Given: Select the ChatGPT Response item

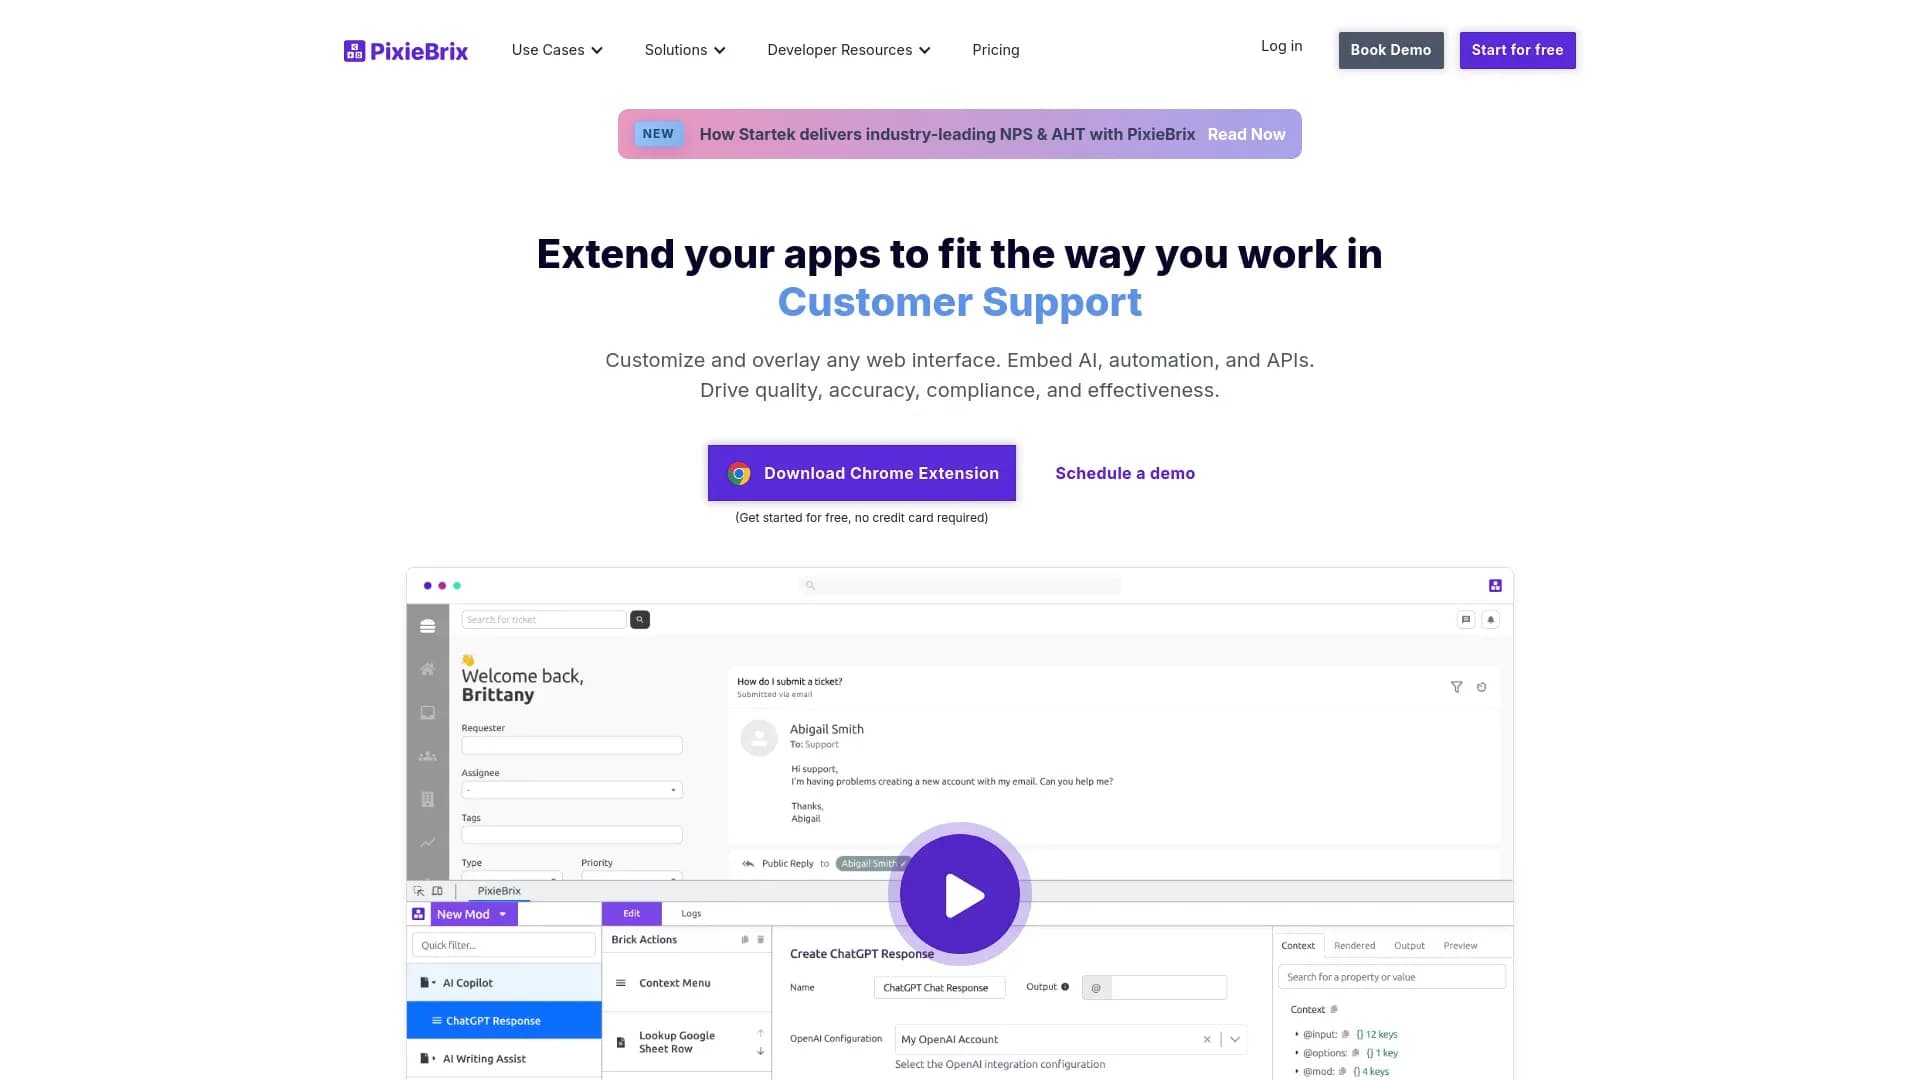Looking at the screenshot, I should point(504,1021).
